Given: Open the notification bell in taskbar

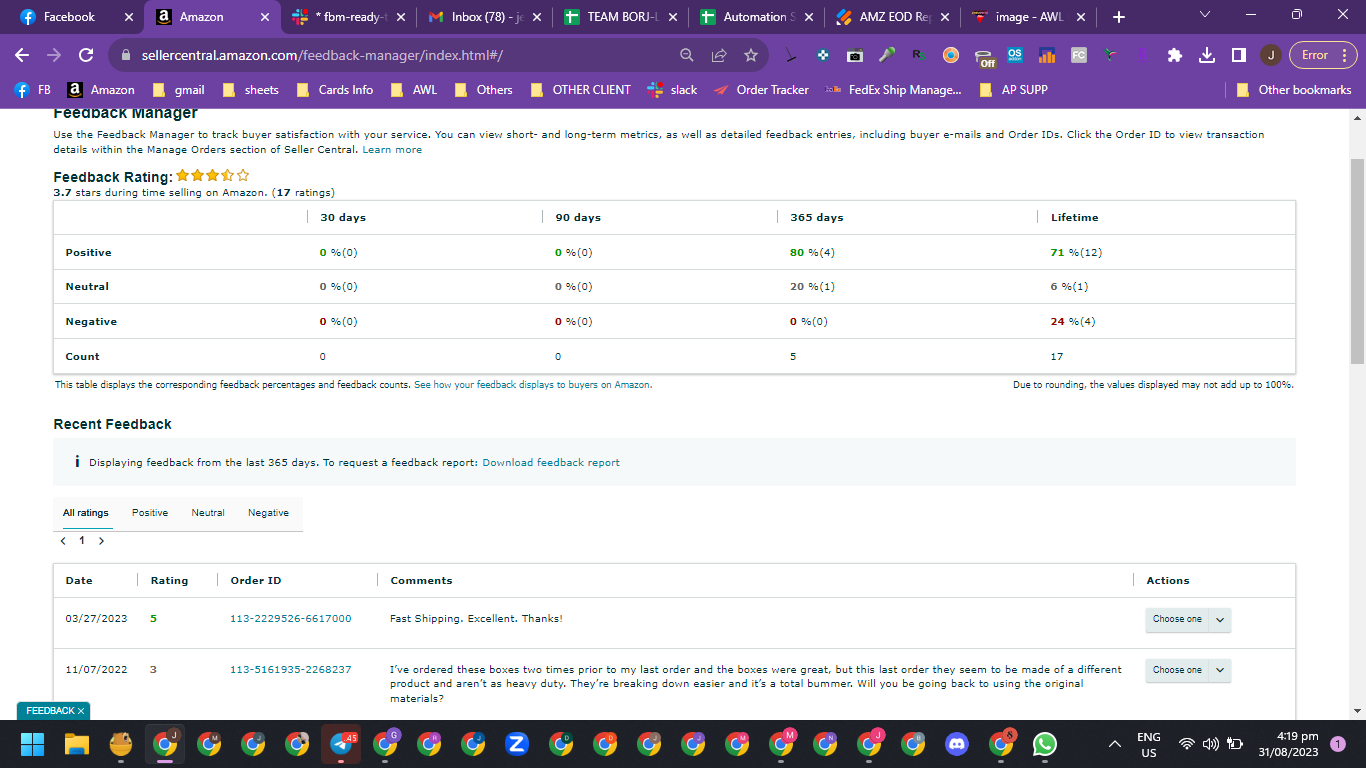Looking at the screenshot, I should [1338, 744].
